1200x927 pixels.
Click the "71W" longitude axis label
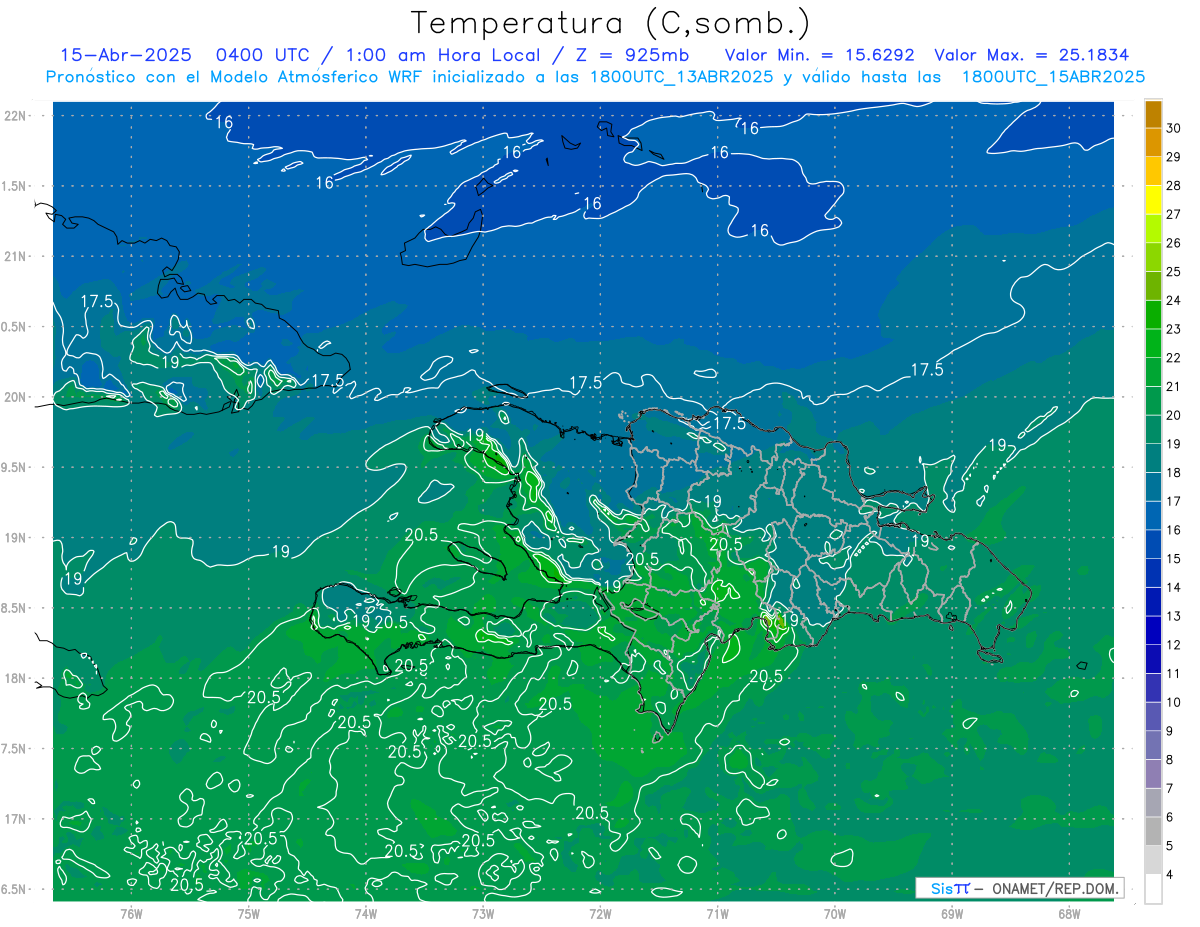click(717, 914)
